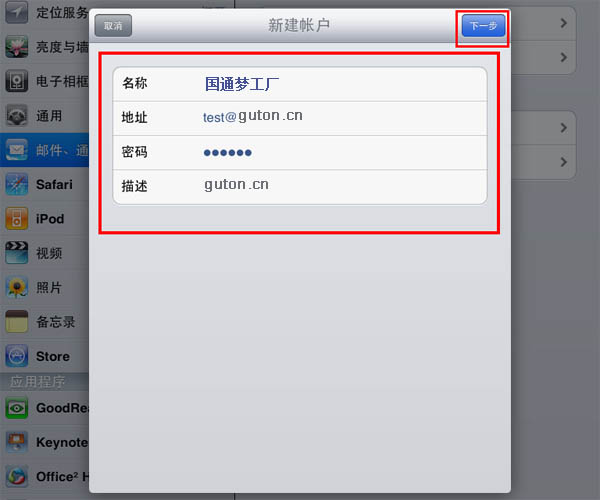The width and height of the screenshot is (600, 500).
Task: Tap the Cancel (取消) button
Action: click(113, 26)
